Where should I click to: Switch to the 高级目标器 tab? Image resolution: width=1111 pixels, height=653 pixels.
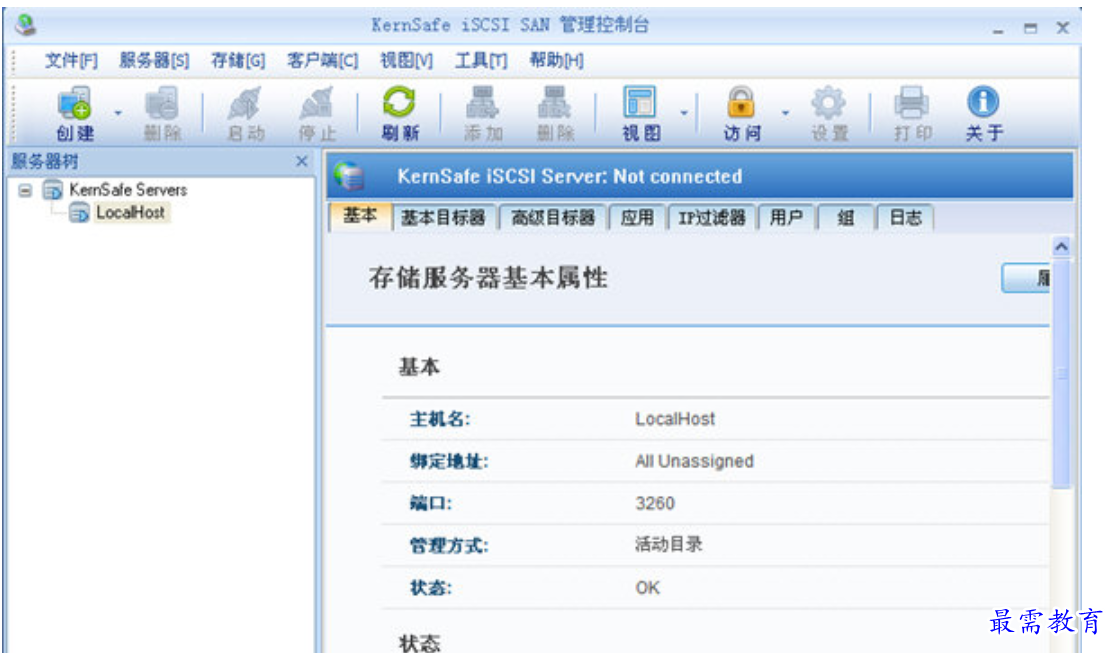(x=552, y=218)
